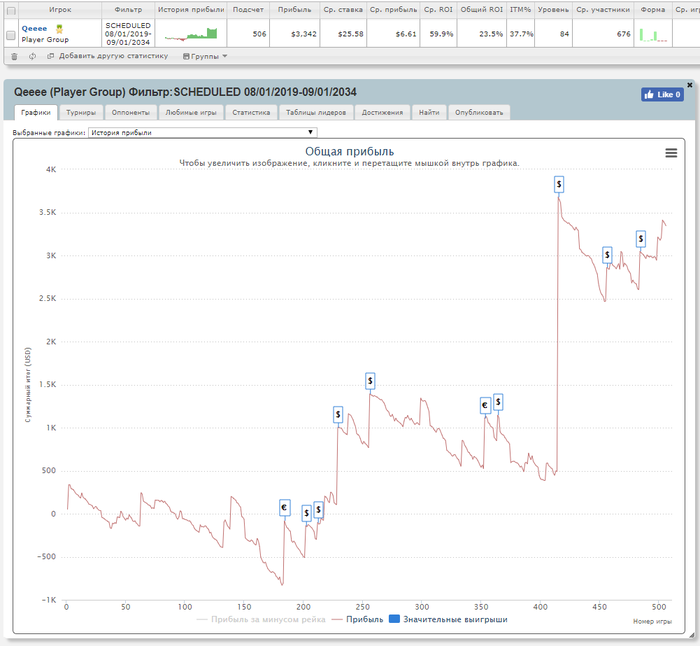
Task: Open the История прибыли chart selector
Action: tap(203, 133)
